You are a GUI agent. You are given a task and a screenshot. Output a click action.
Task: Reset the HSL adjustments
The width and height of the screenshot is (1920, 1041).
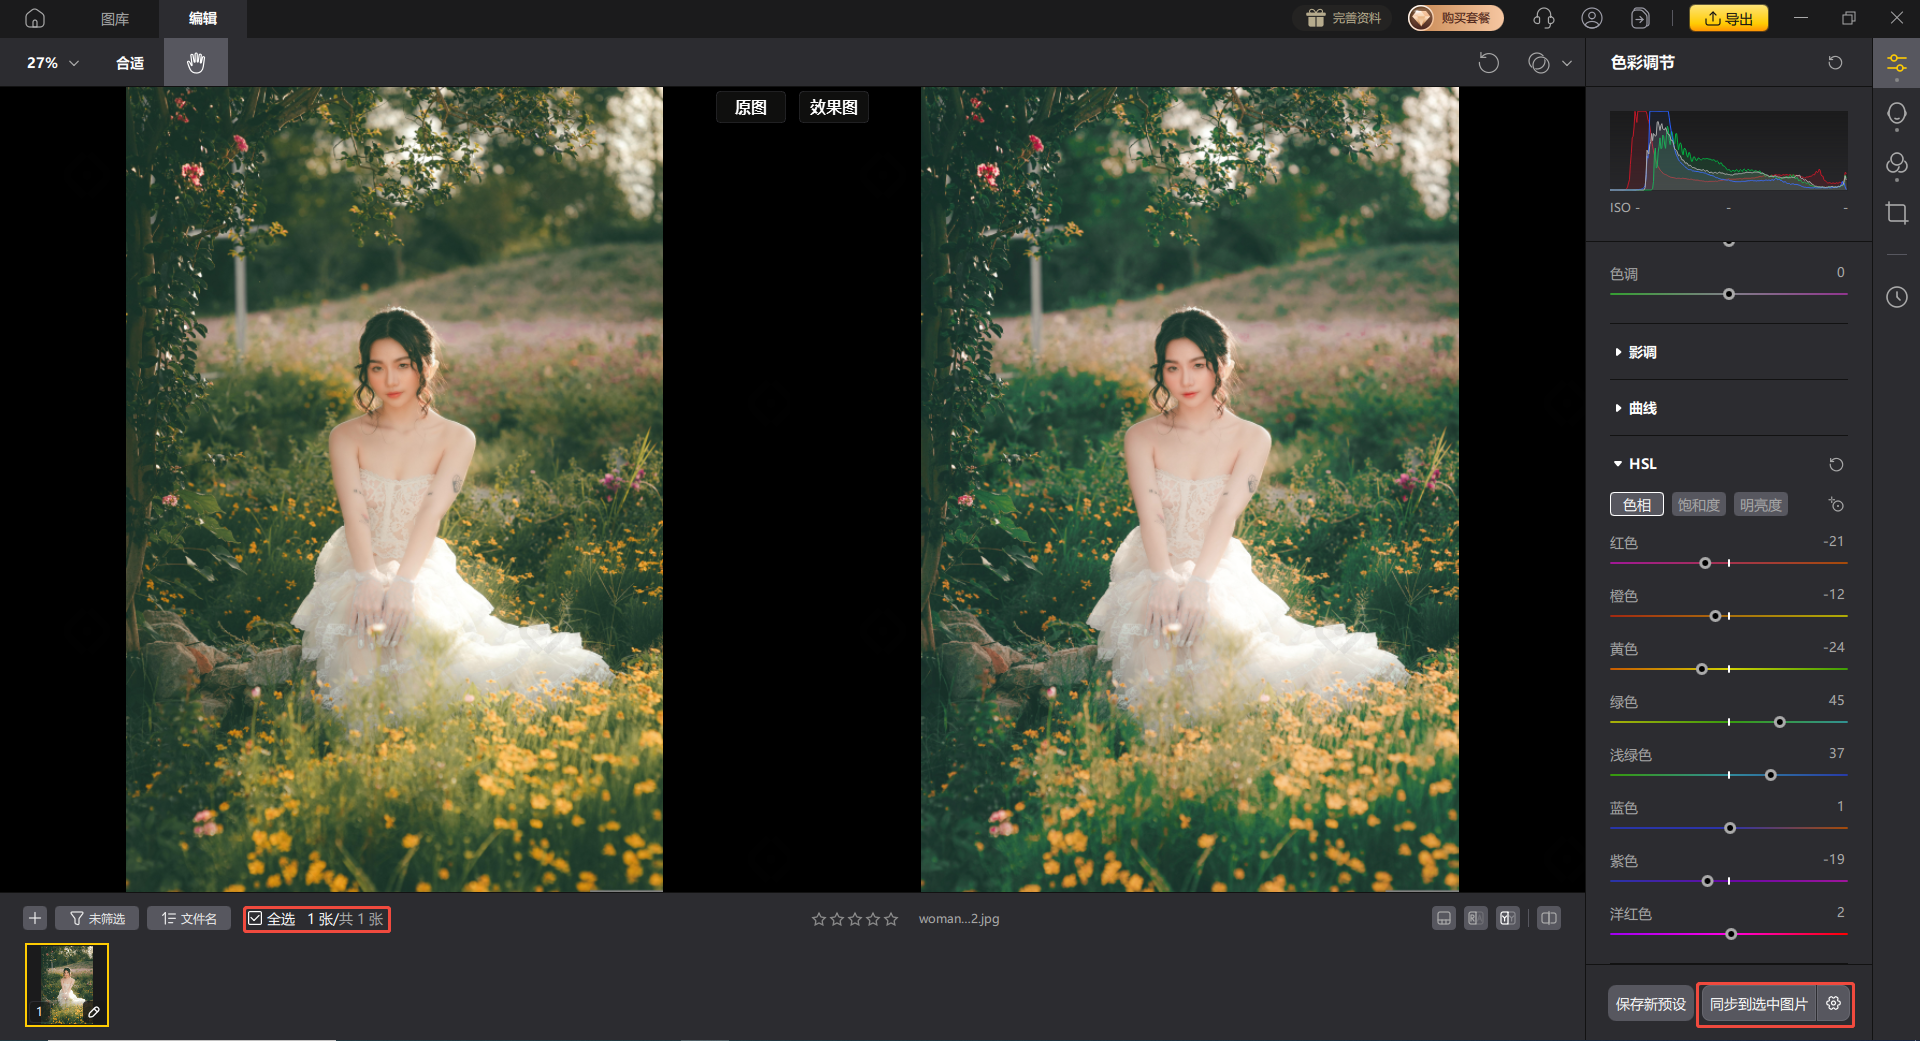[x=1835, y=464]
